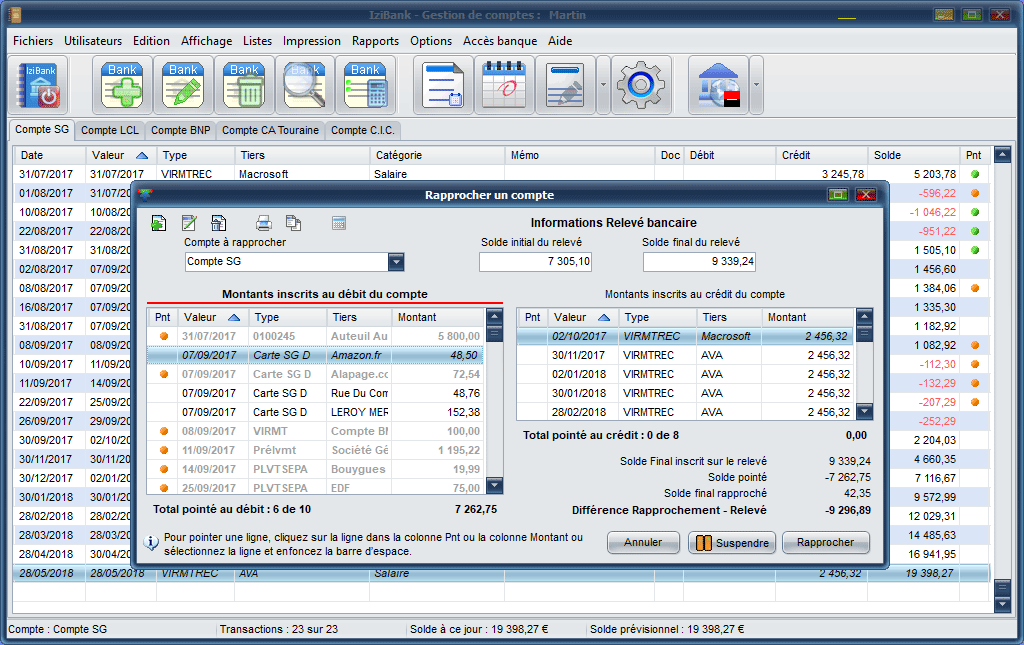The width and height of the screenshot is (1024, 645).
Task: Open the search transactions magnifier tool
Action: point(304,85)
